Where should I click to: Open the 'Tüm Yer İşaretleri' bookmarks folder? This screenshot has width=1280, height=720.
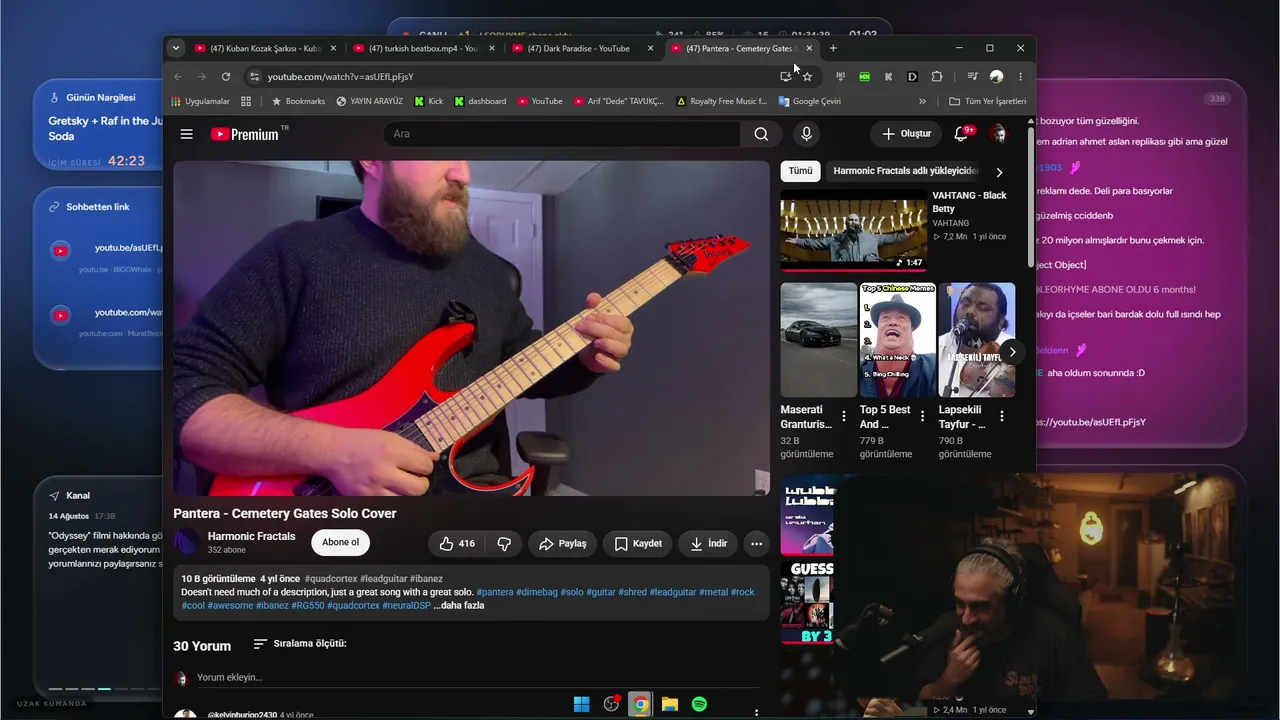[988, 101]
